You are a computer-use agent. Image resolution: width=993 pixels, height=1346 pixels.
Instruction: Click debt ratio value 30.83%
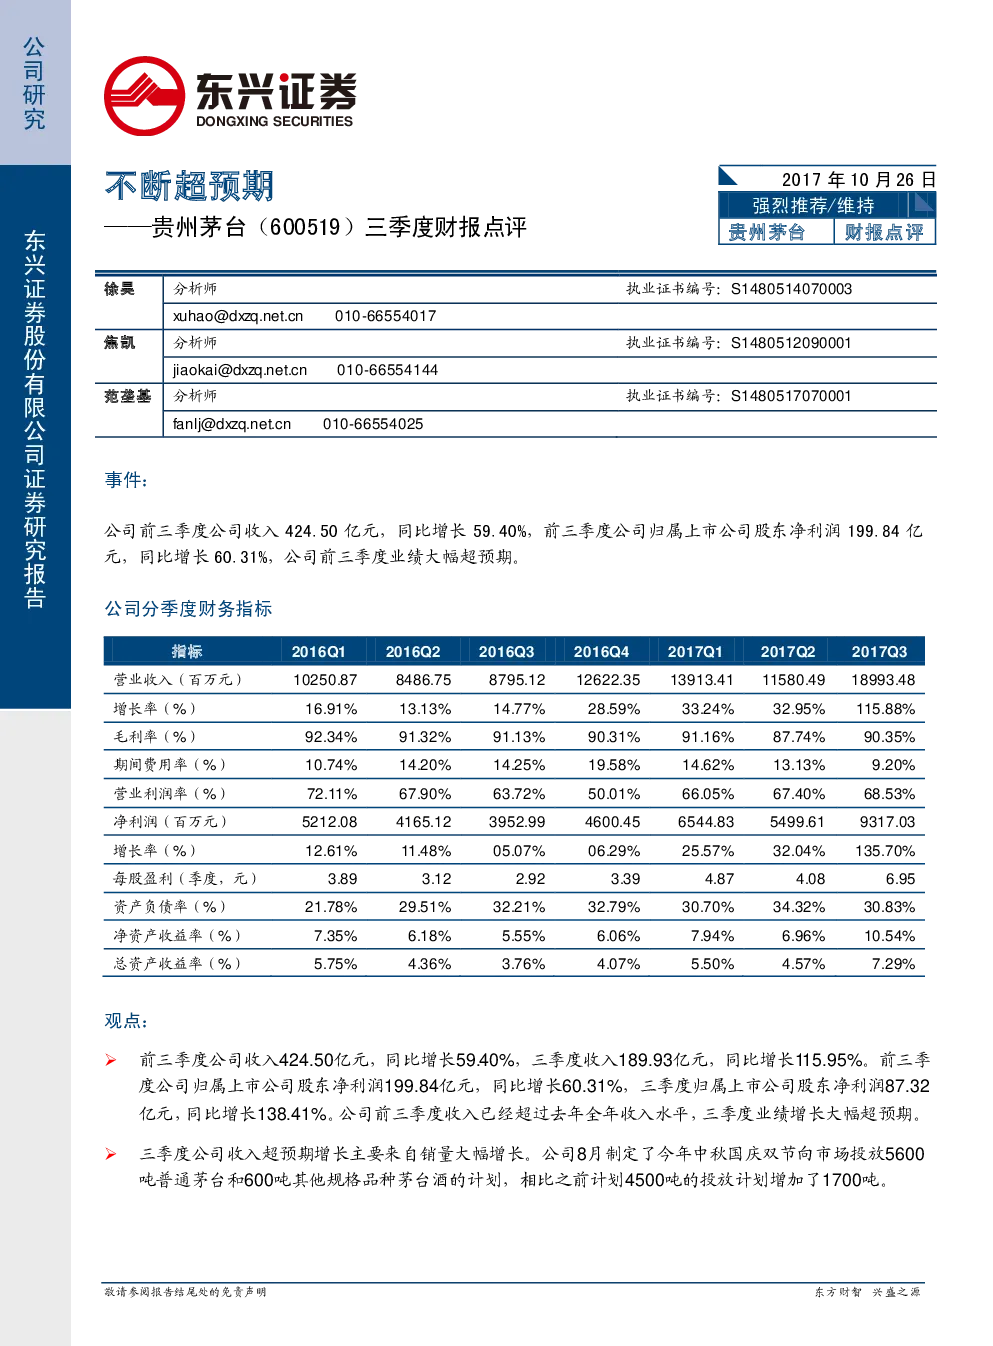(x=889, y=907)
